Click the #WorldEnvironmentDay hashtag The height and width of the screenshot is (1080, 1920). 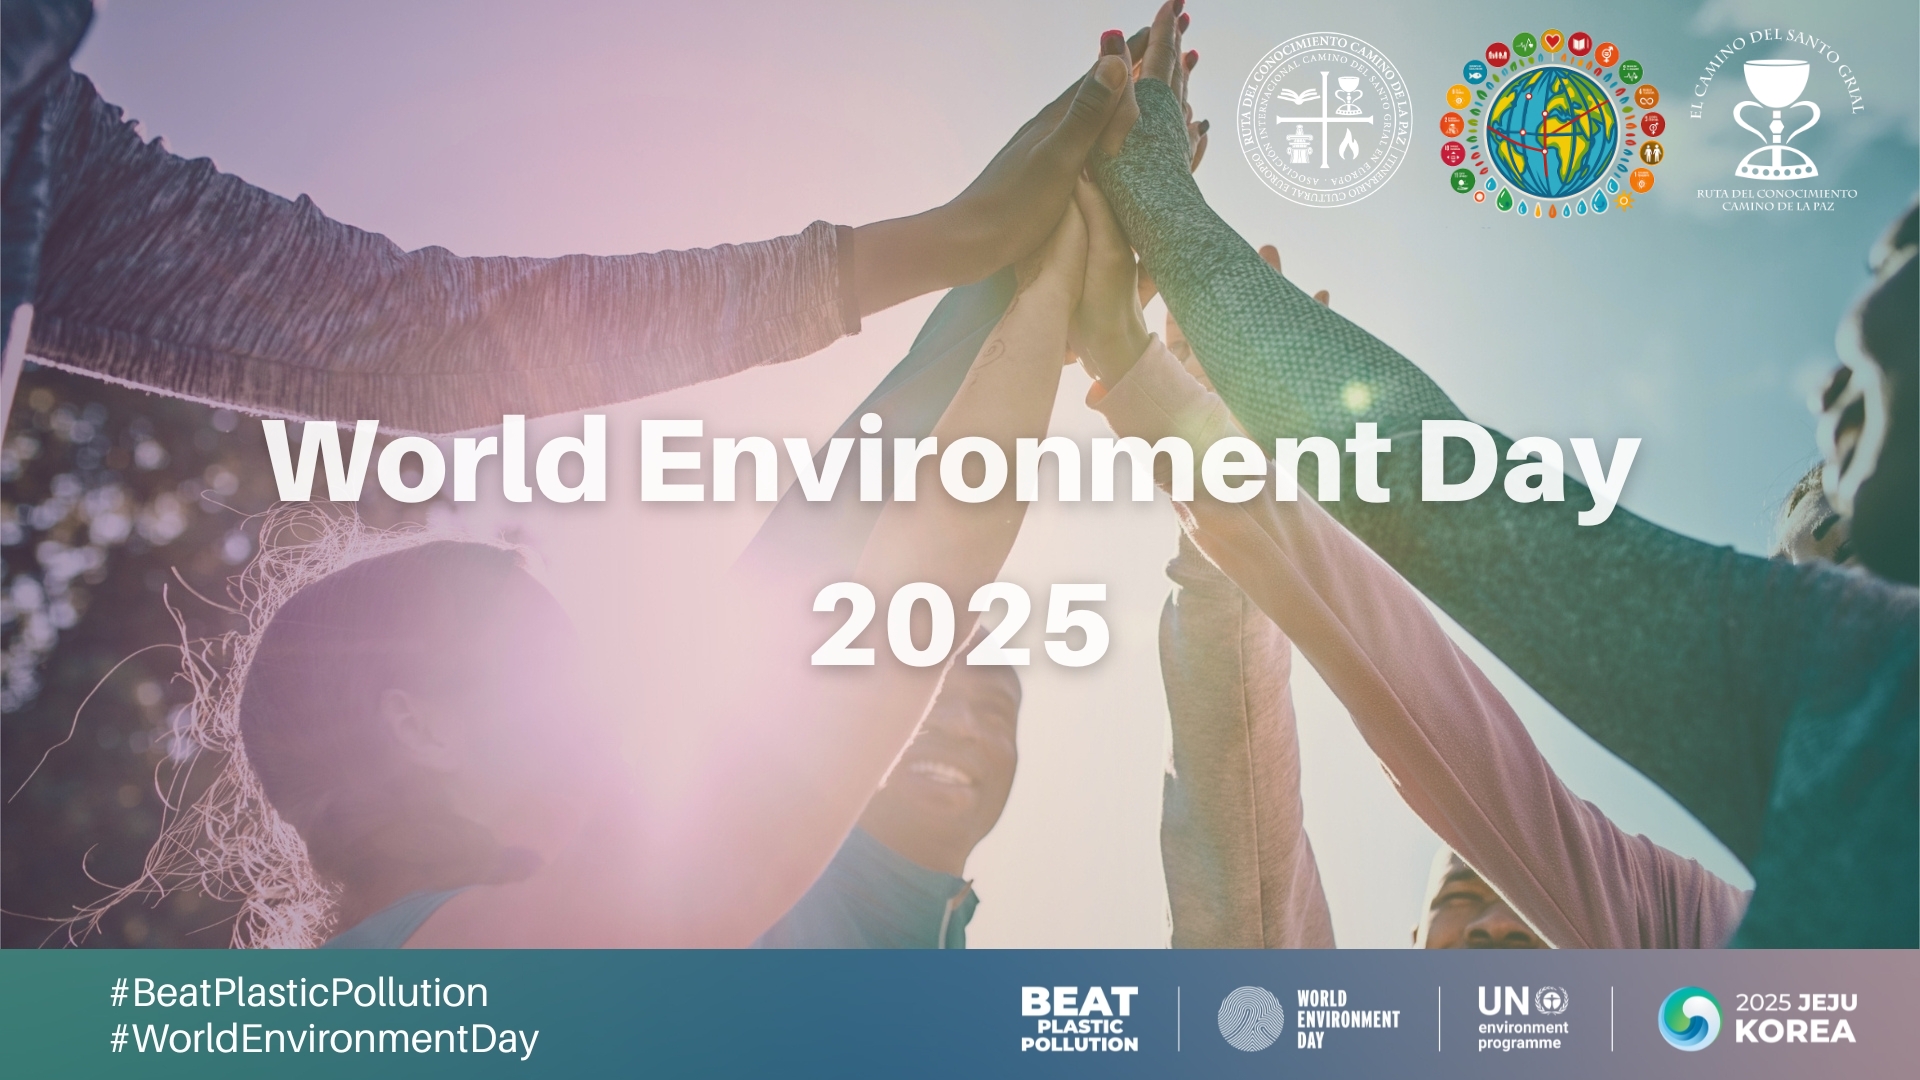point(324,1039)
